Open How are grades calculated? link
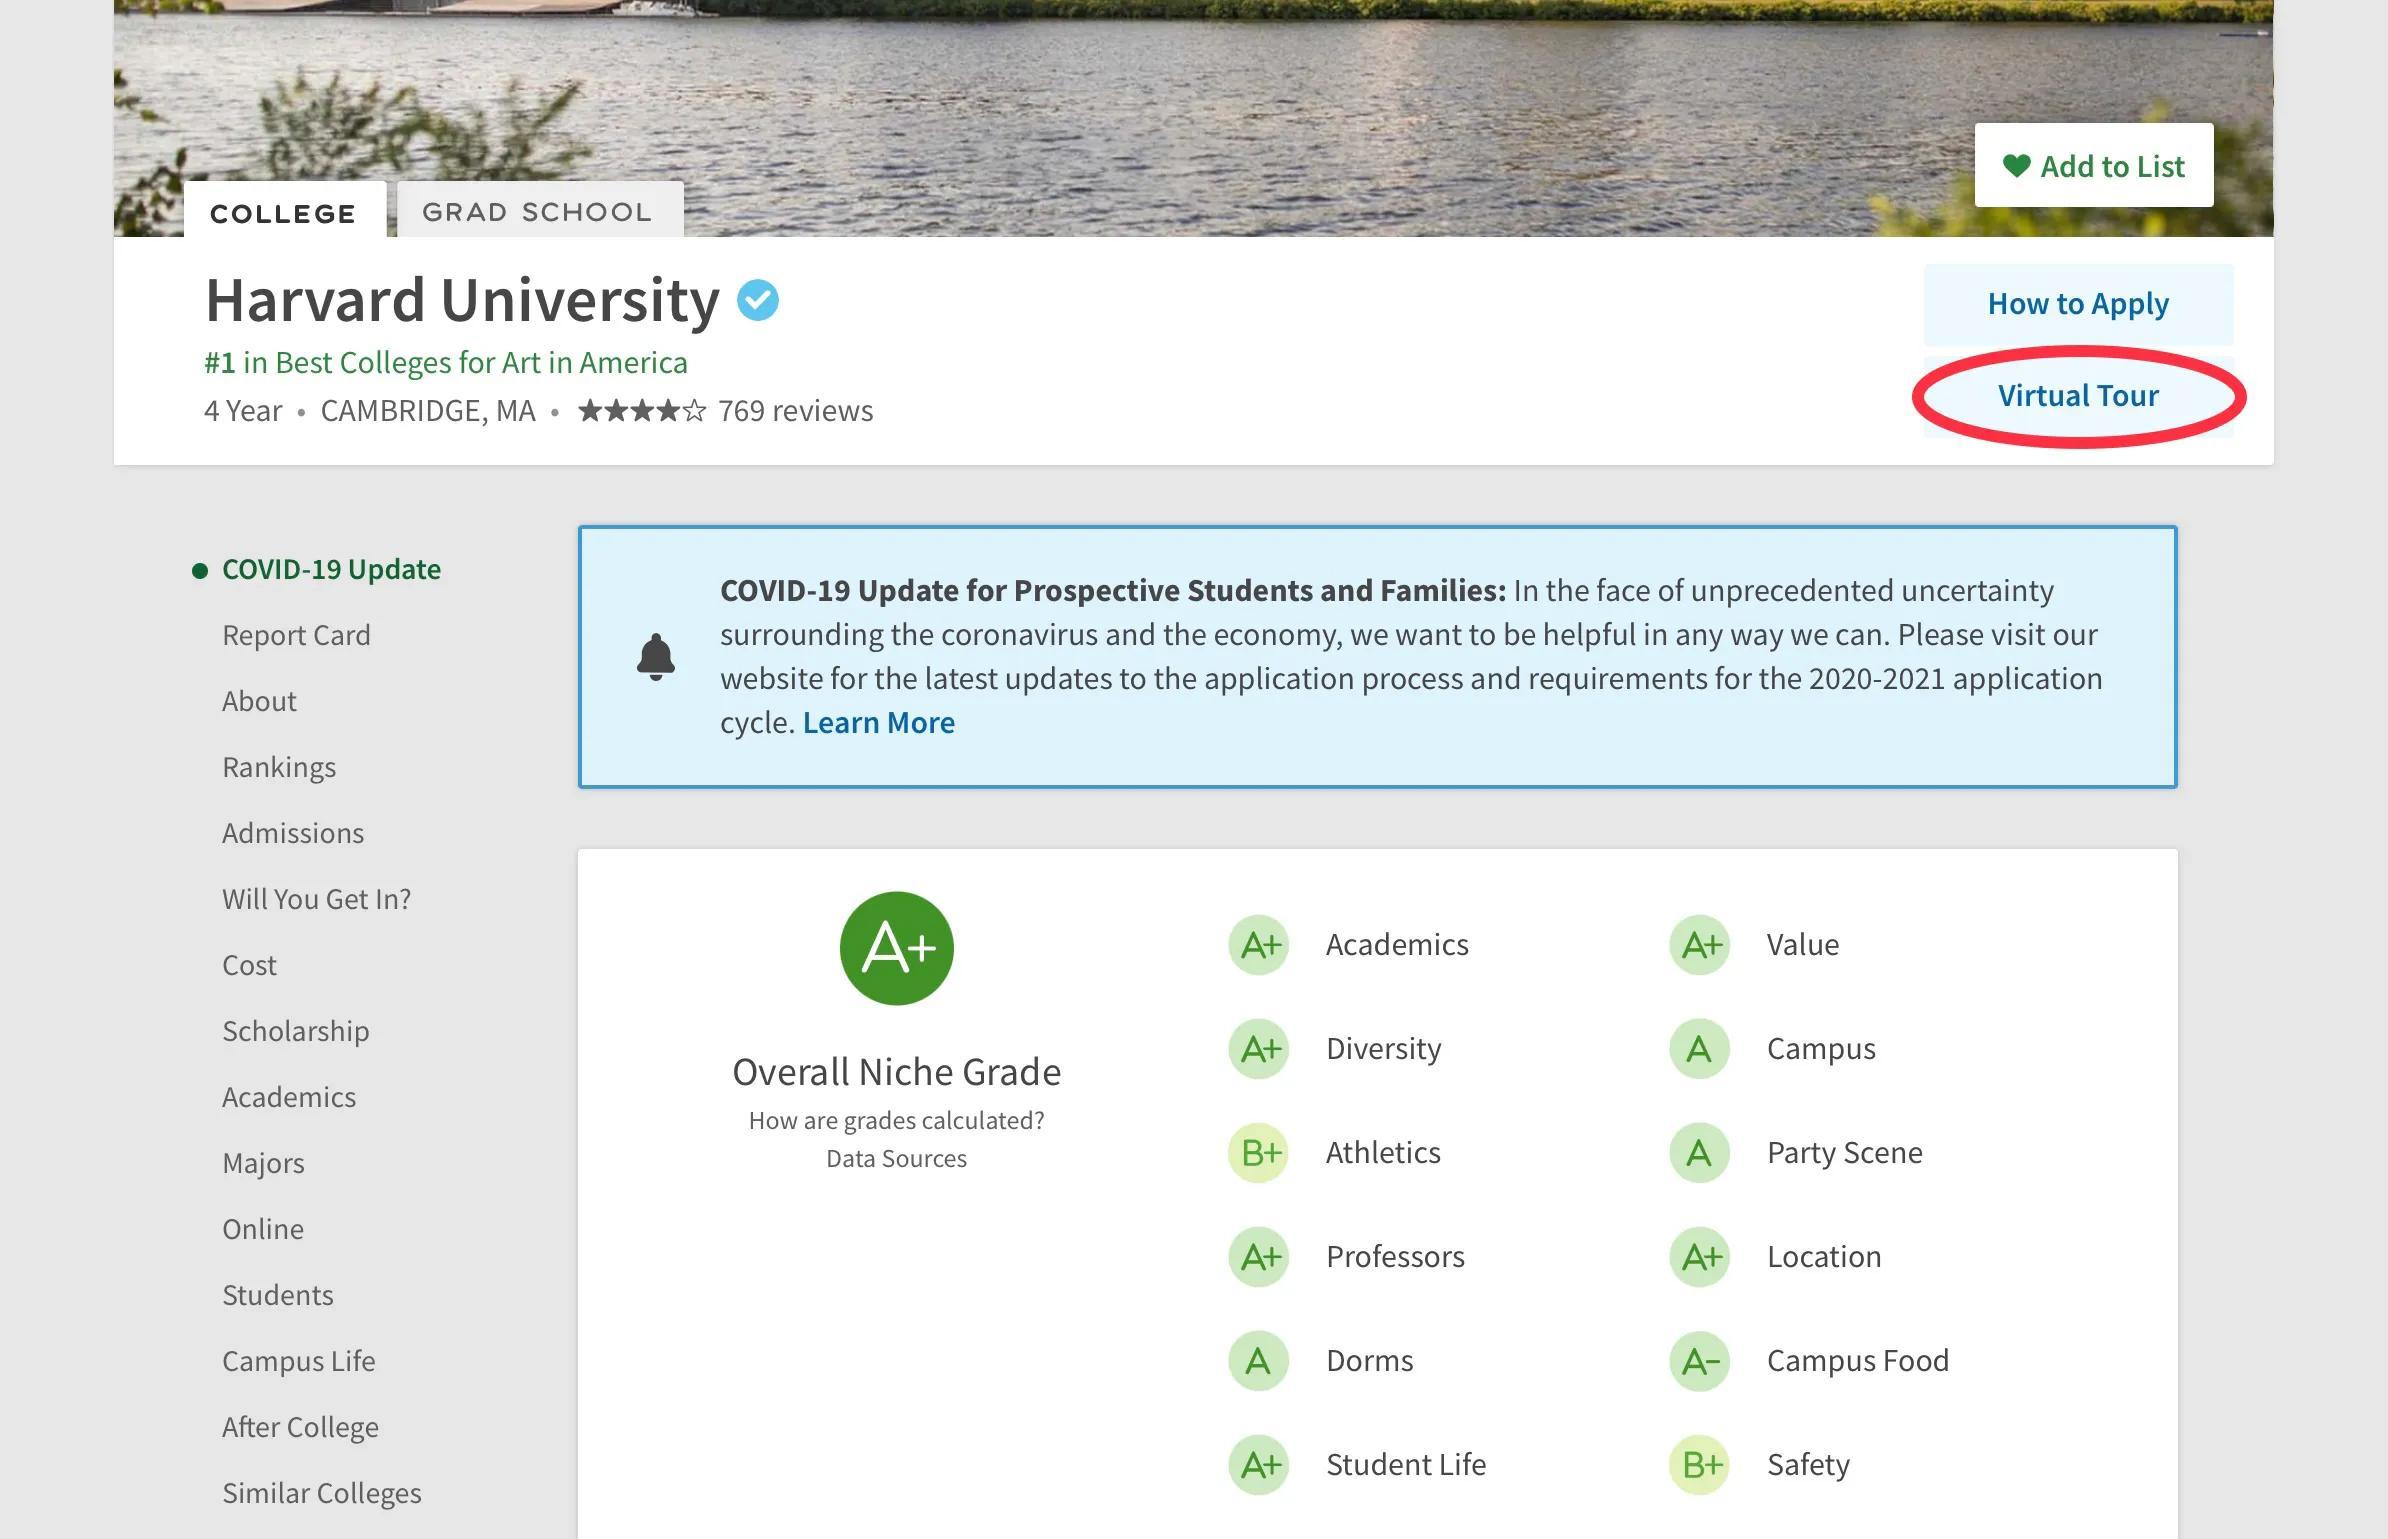The image size is (2388, 1539). [897, 1120]
